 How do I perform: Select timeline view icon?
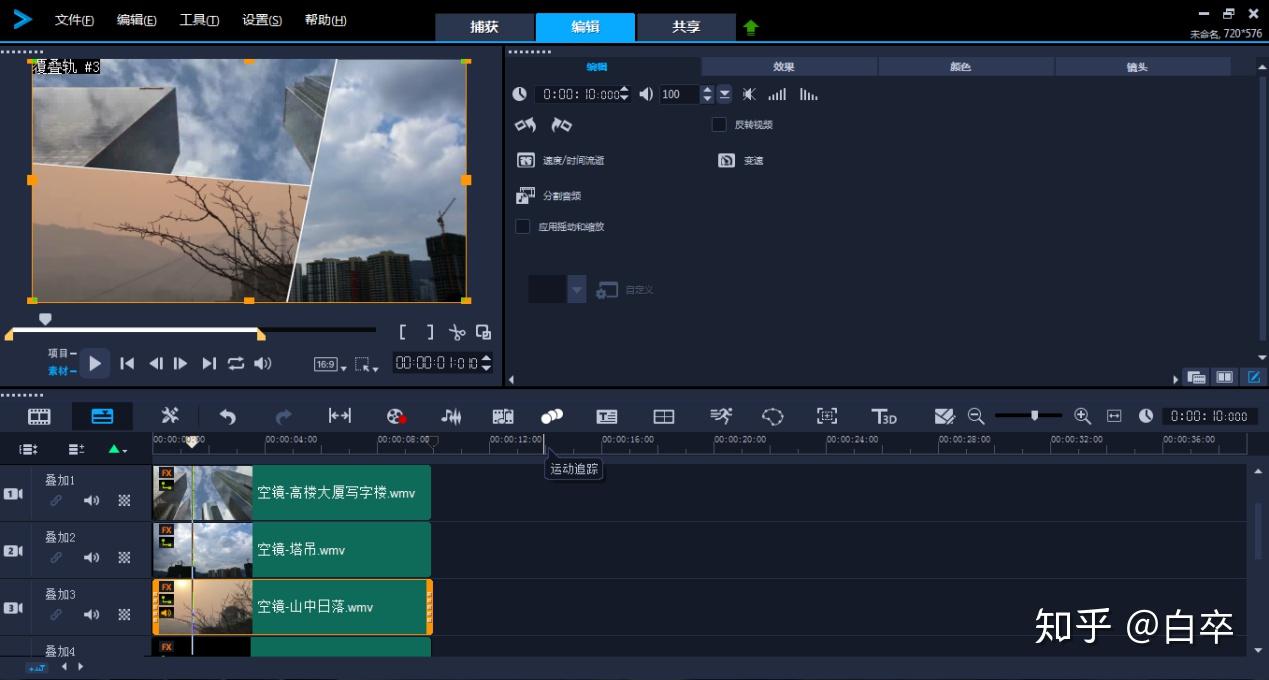coord(102,416)
